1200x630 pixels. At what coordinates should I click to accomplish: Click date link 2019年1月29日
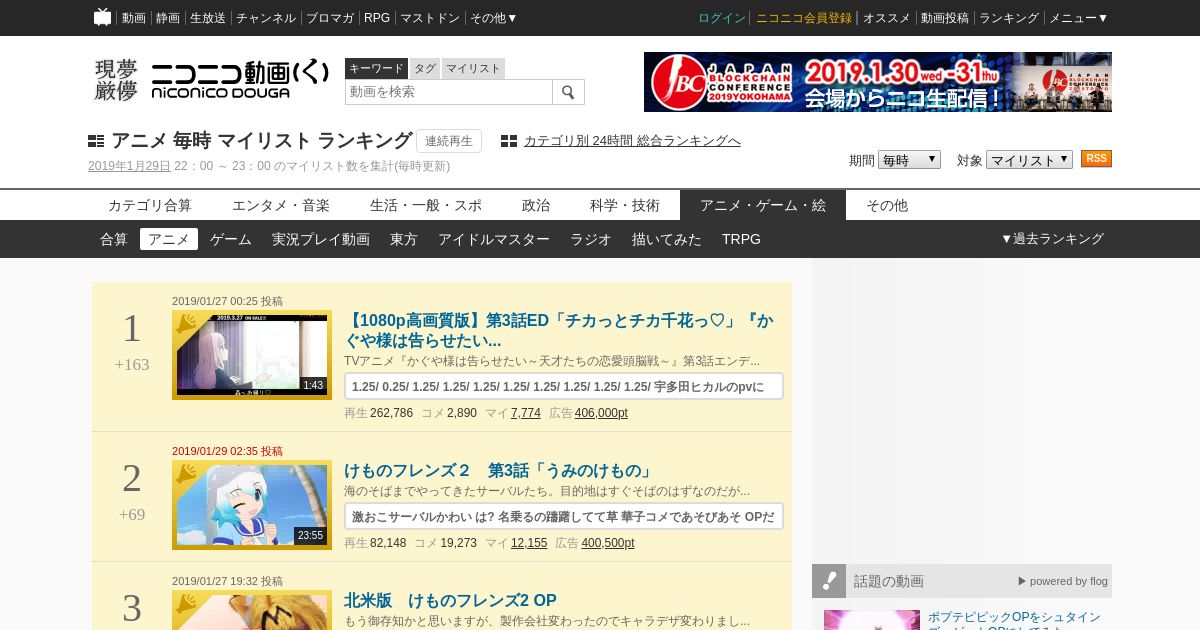coord(129,166)
